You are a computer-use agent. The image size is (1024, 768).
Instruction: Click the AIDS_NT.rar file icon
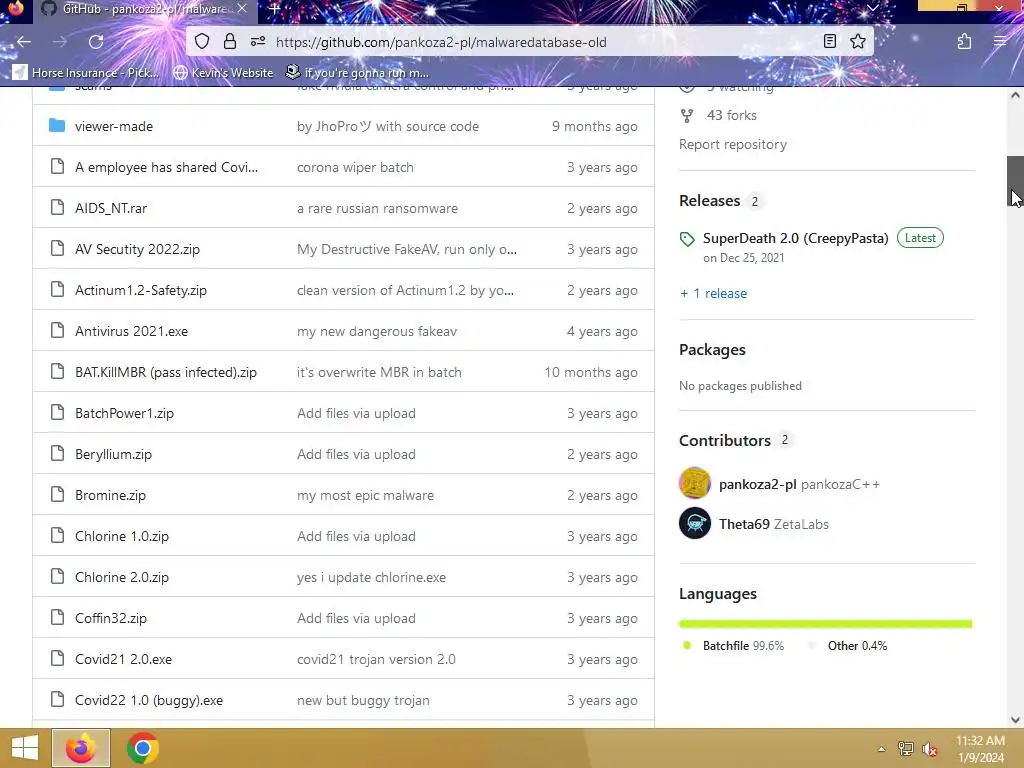point(57,208)
